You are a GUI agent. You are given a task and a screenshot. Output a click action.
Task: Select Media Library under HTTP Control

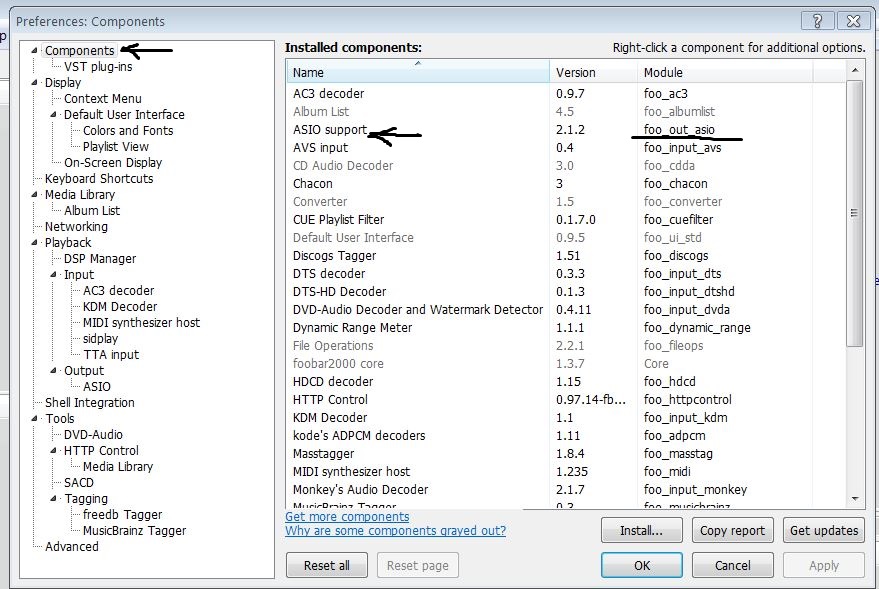click(x=118, y=467)
